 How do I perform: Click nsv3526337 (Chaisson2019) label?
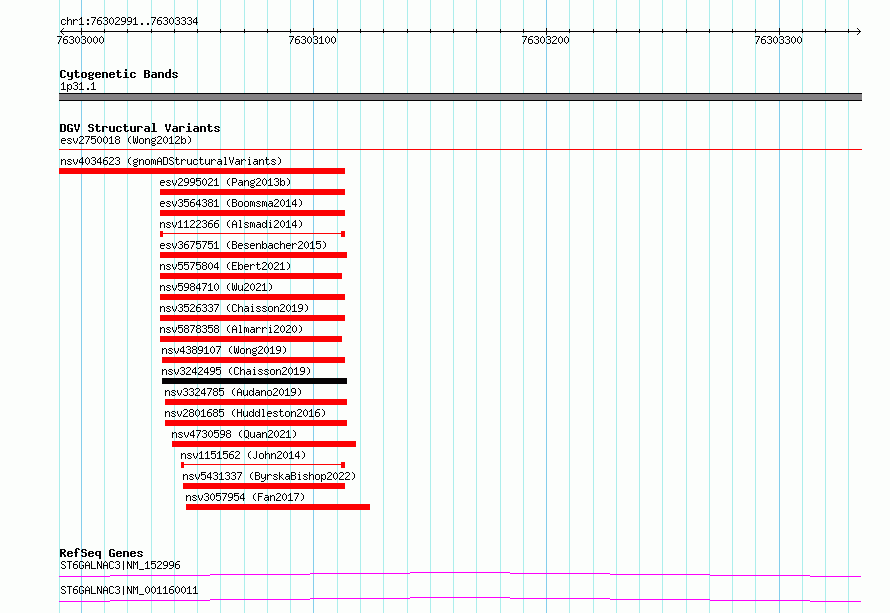coord(234,308)
